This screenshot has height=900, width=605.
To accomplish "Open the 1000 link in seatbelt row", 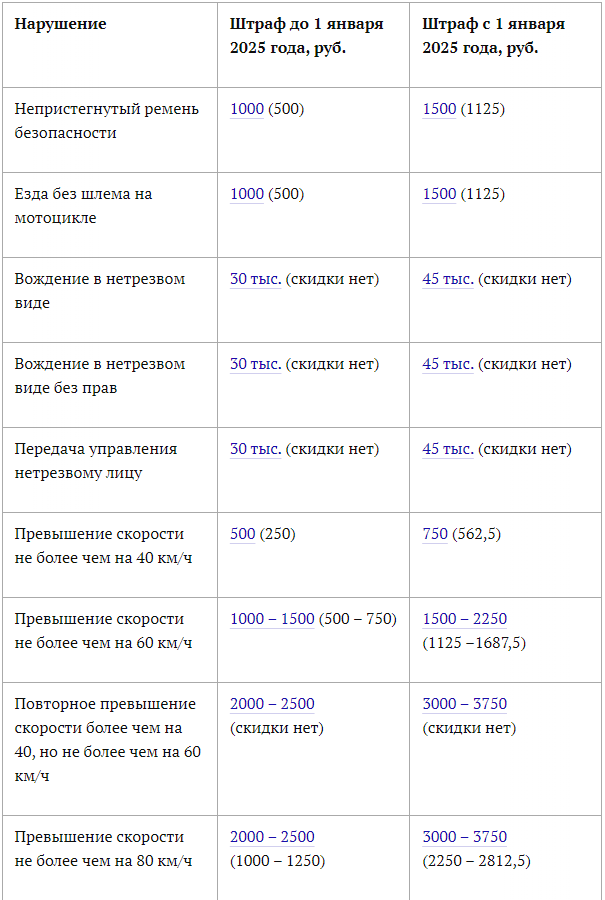I will click(247, 108).
